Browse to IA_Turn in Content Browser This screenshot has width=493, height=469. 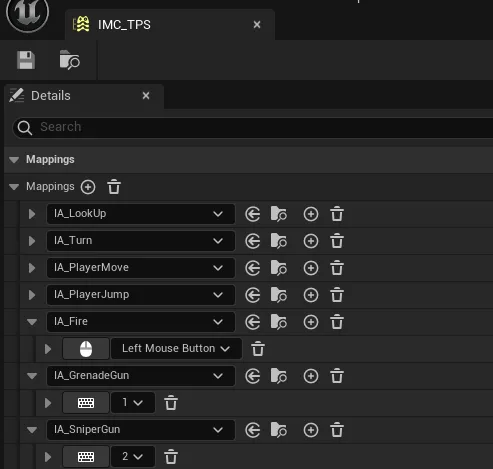click(279, 241)
